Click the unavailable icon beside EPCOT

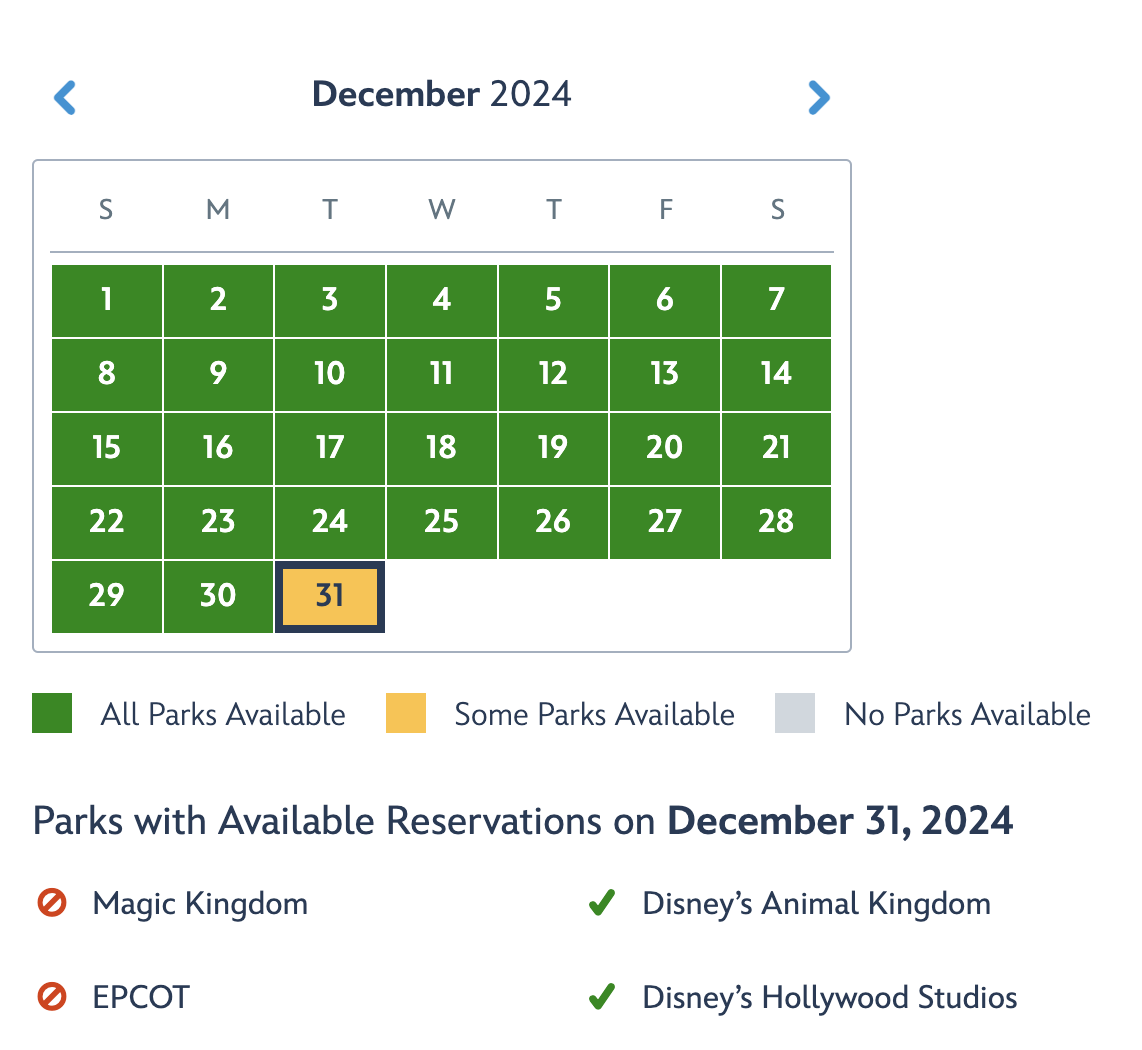click(52, 997)
